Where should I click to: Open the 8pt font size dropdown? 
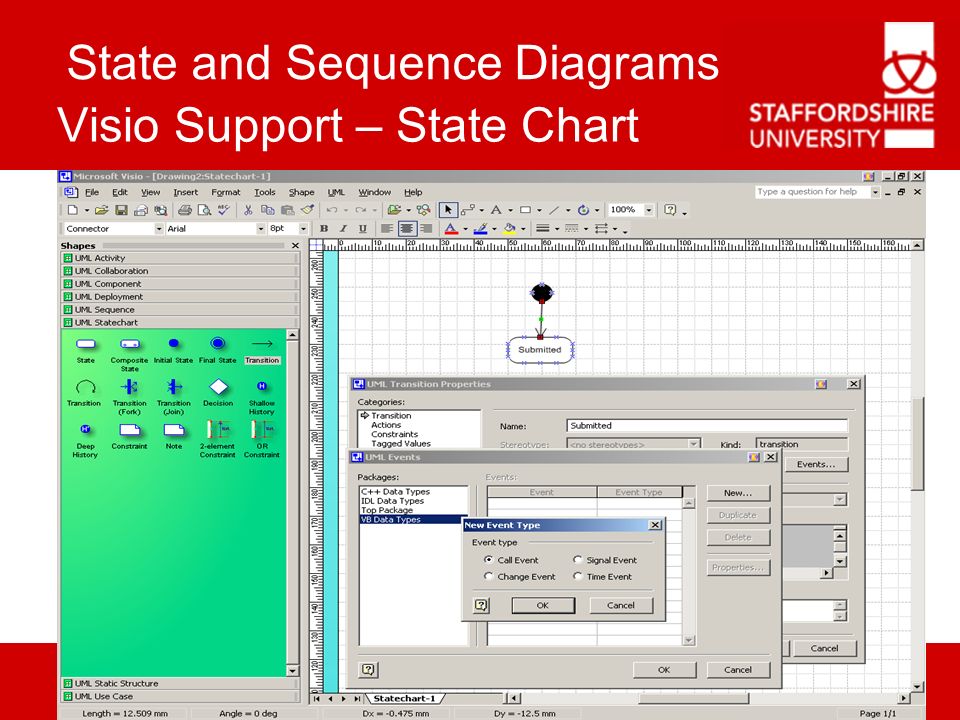[303, 228]
